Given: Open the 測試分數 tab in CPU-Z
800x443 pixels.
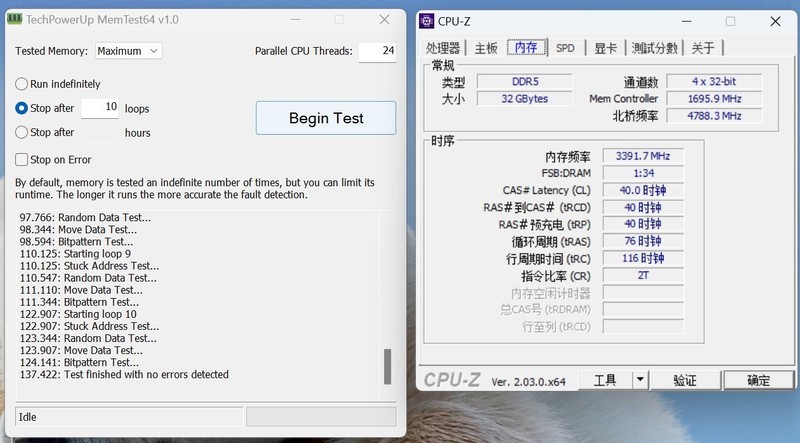Looking at the screenshot, I should point(655,48).
